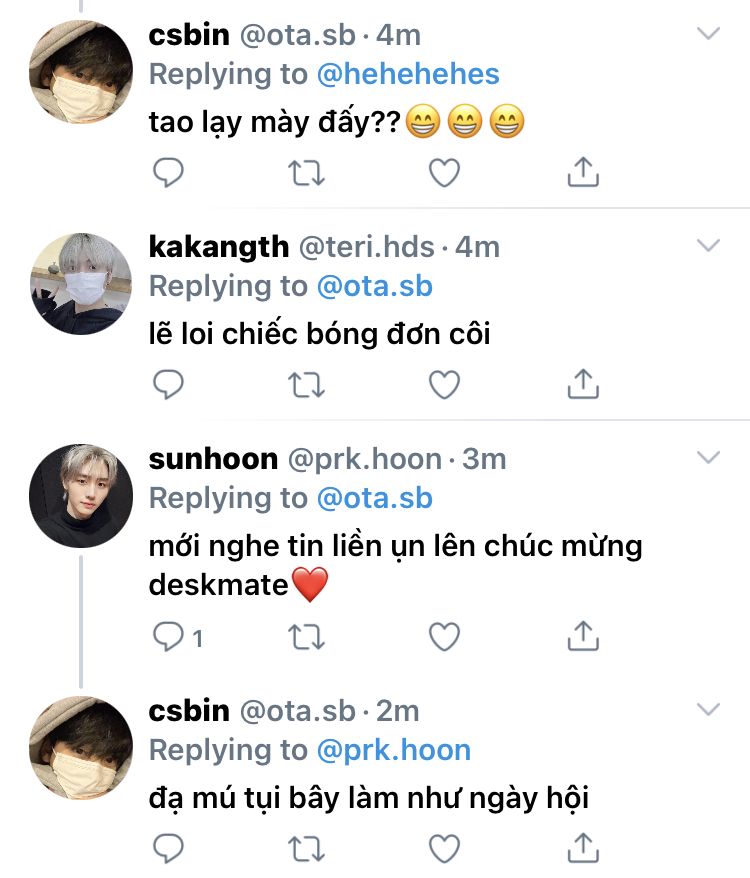Open dropdown menu on kakangth's tweet
The image size is (750, 878).
(708, 246)
